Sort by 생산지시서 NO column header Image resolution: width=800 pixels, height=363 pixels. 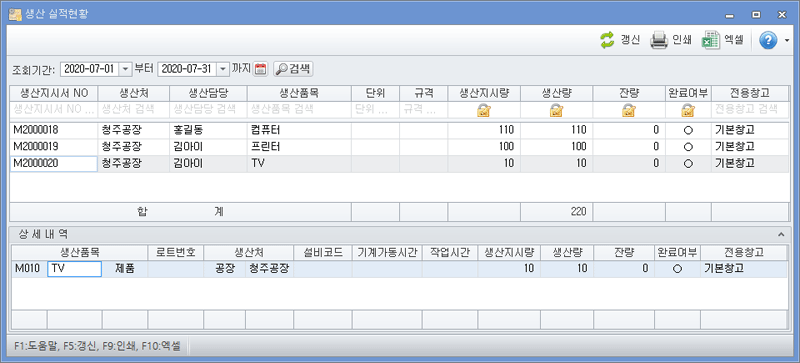tap(54, 93)
